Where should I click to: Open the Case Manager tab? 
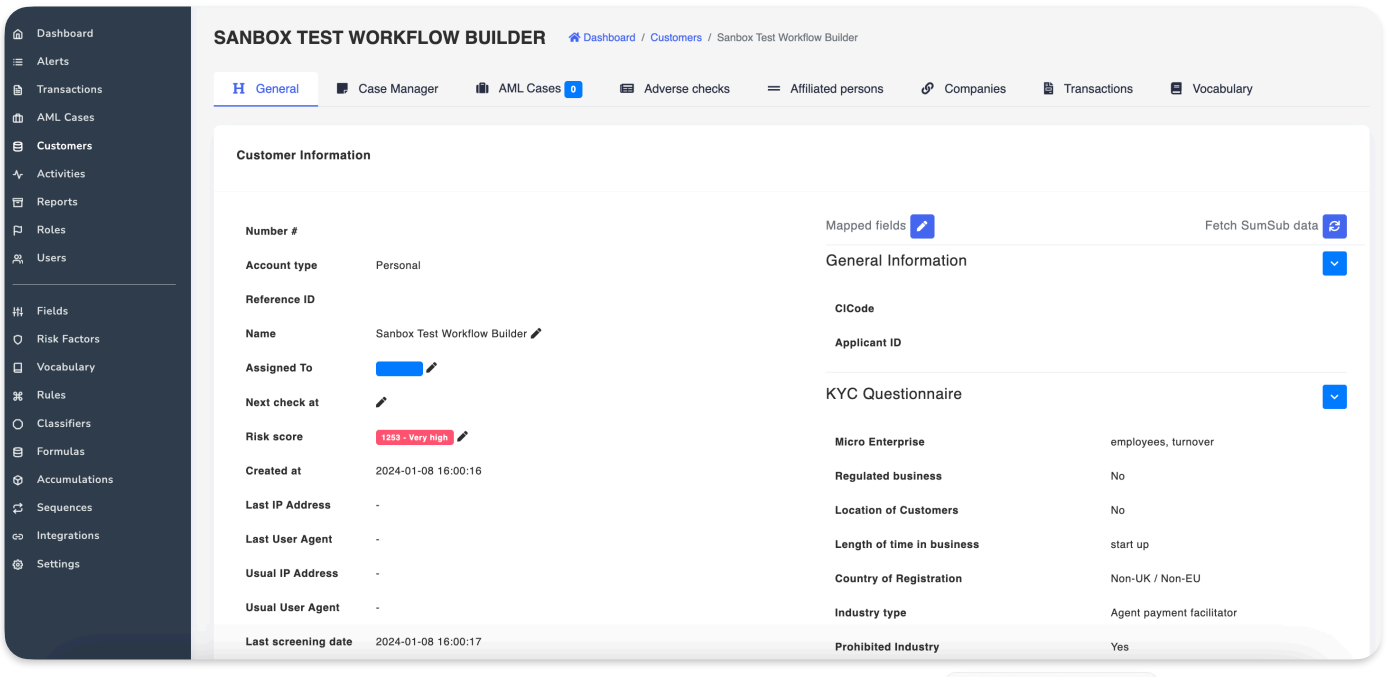(x=387, y=89)
